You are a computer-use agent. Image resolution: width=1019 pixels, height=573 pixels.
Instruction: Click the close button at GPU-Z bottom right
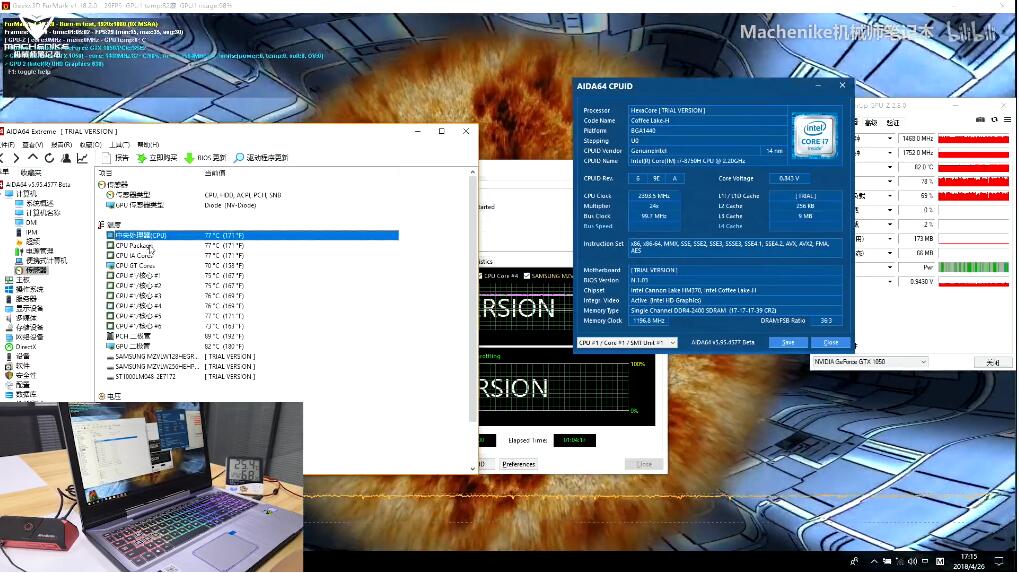click(x=993, y=363)
